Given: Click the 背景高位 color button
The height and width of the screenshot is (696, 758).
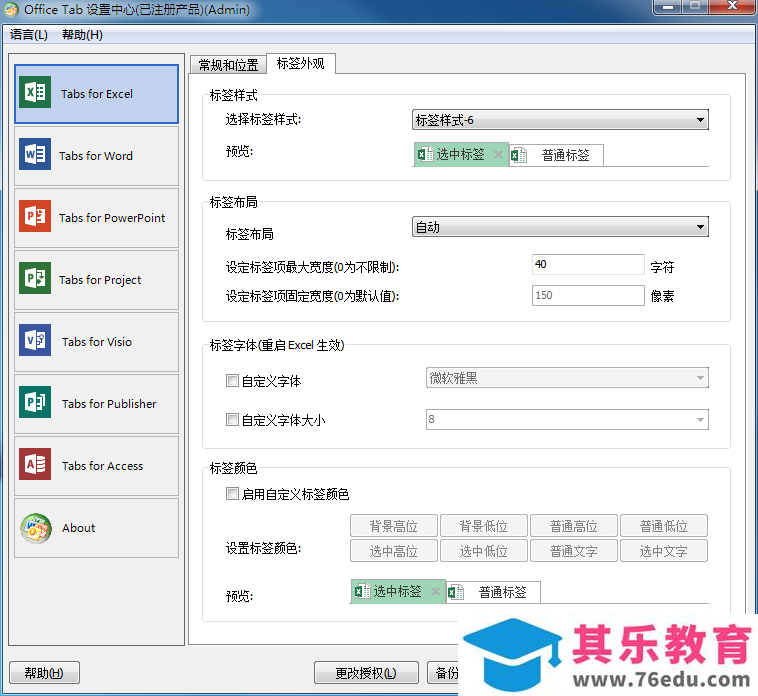Looking at the screenshot, I should click(x=394, y=526).
